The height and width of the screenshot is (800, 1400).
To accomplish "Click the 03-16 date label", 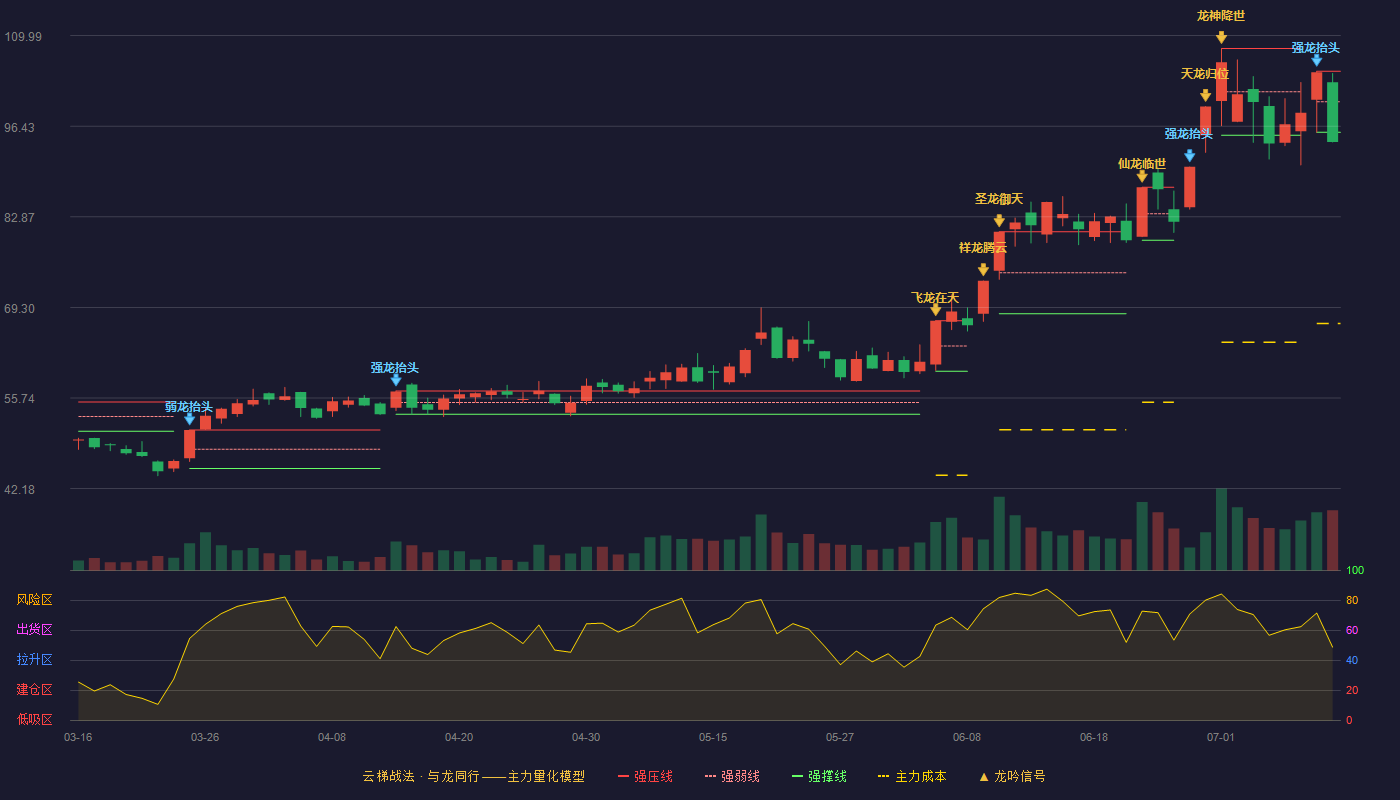I will click(x=78, y=737).
